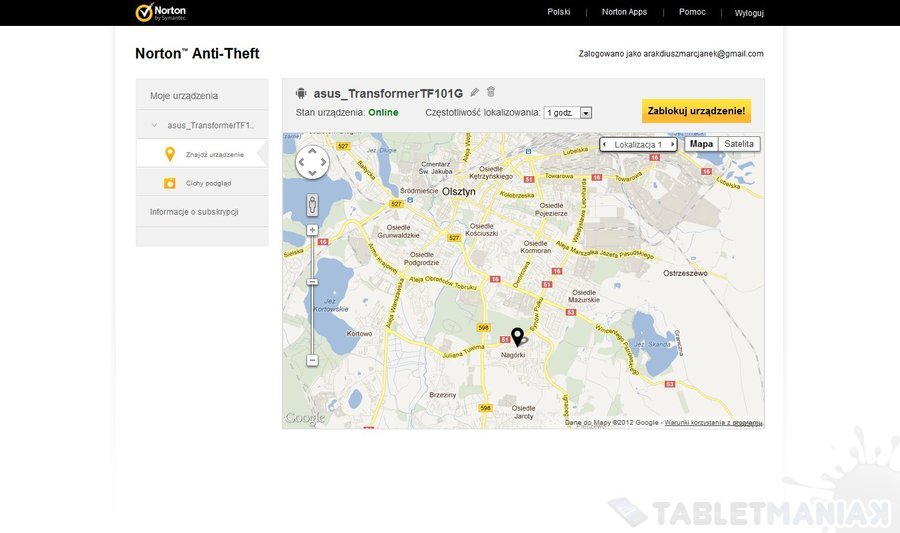The width and height of the screenshot is (900, 533).
Task: Click the Google logo on the map
Action: click(305, 418)
